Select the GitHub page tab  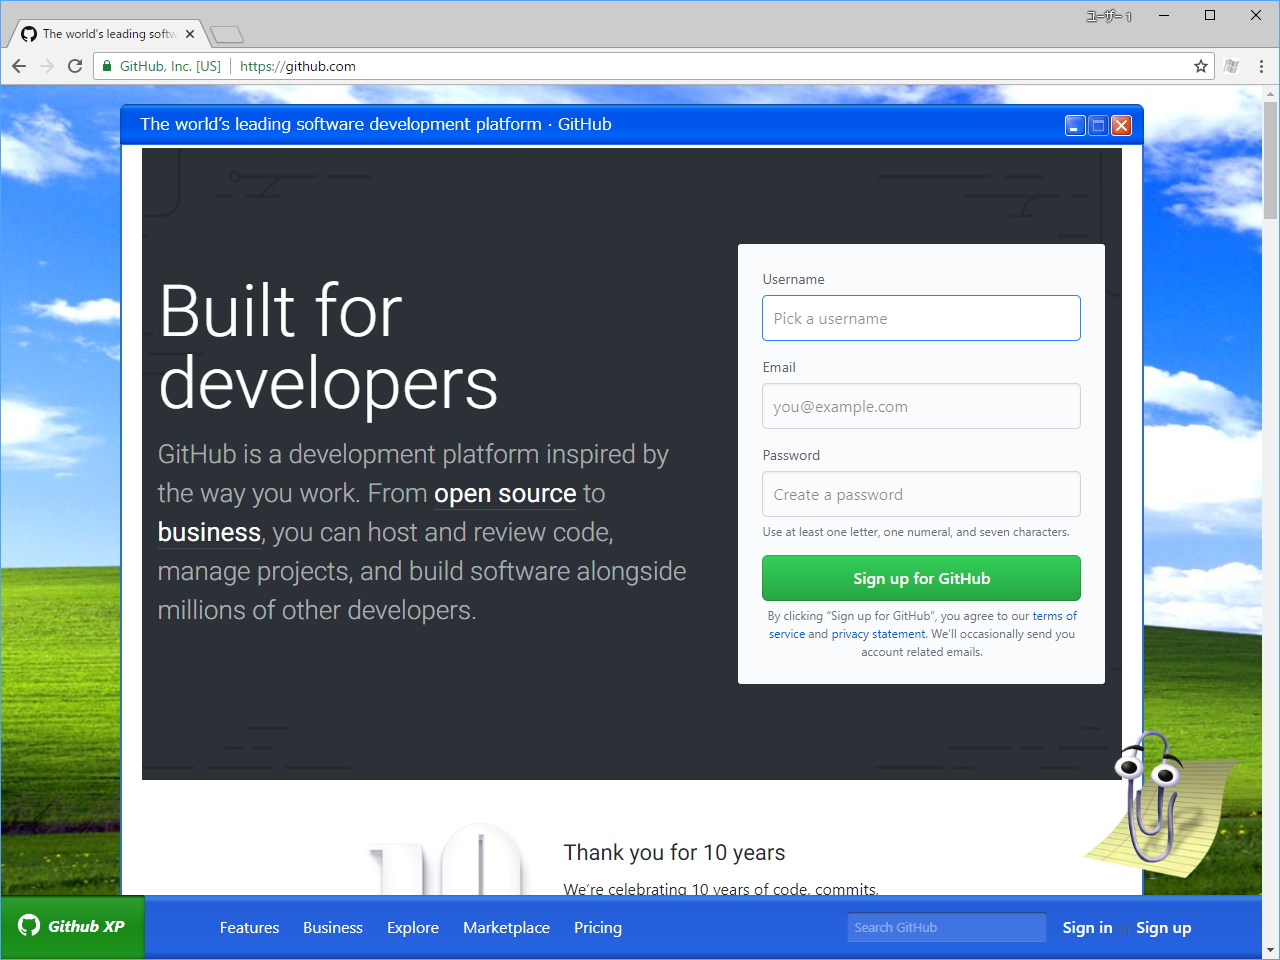107,34
